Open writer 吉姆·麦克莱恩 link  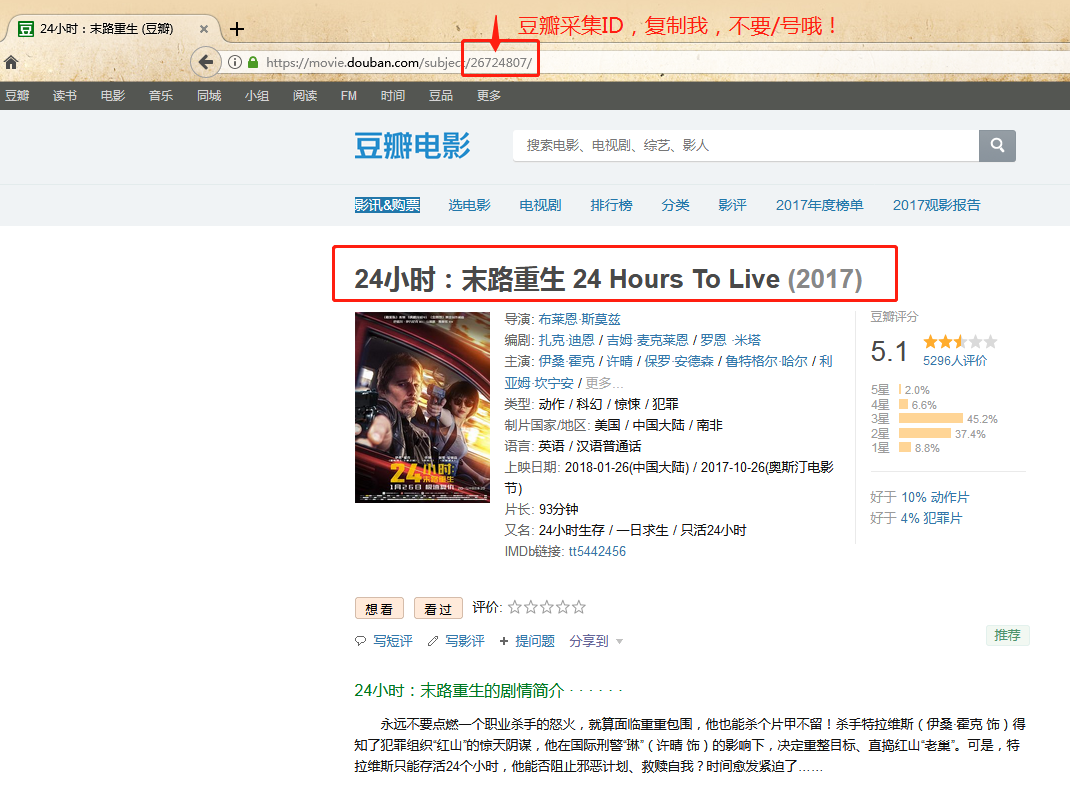[648, 340]
